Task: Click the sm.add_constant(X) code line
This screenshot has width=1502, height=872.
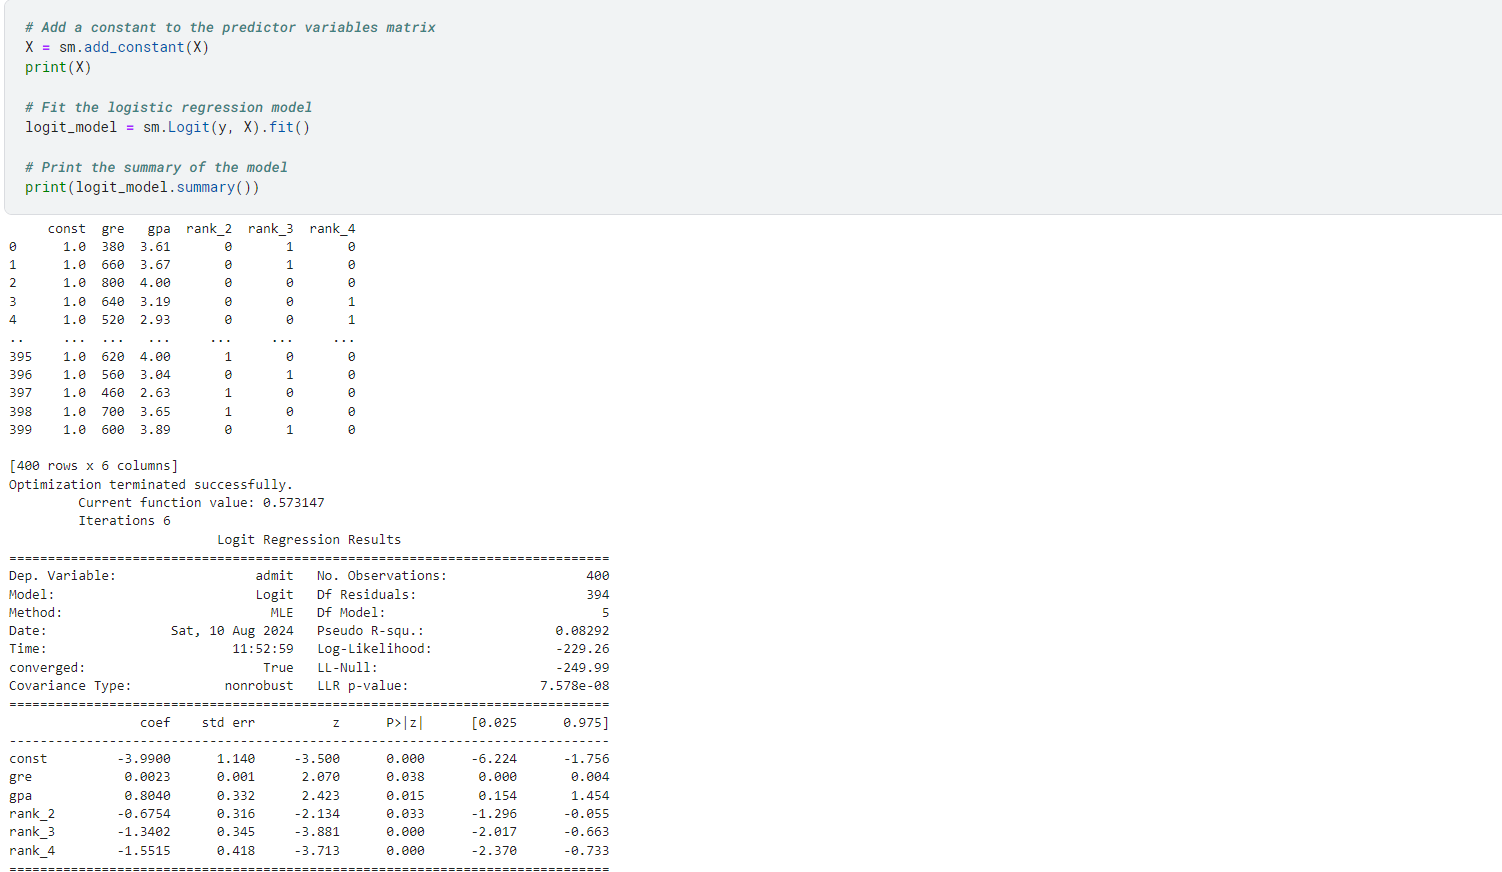Action: point(117,47)
